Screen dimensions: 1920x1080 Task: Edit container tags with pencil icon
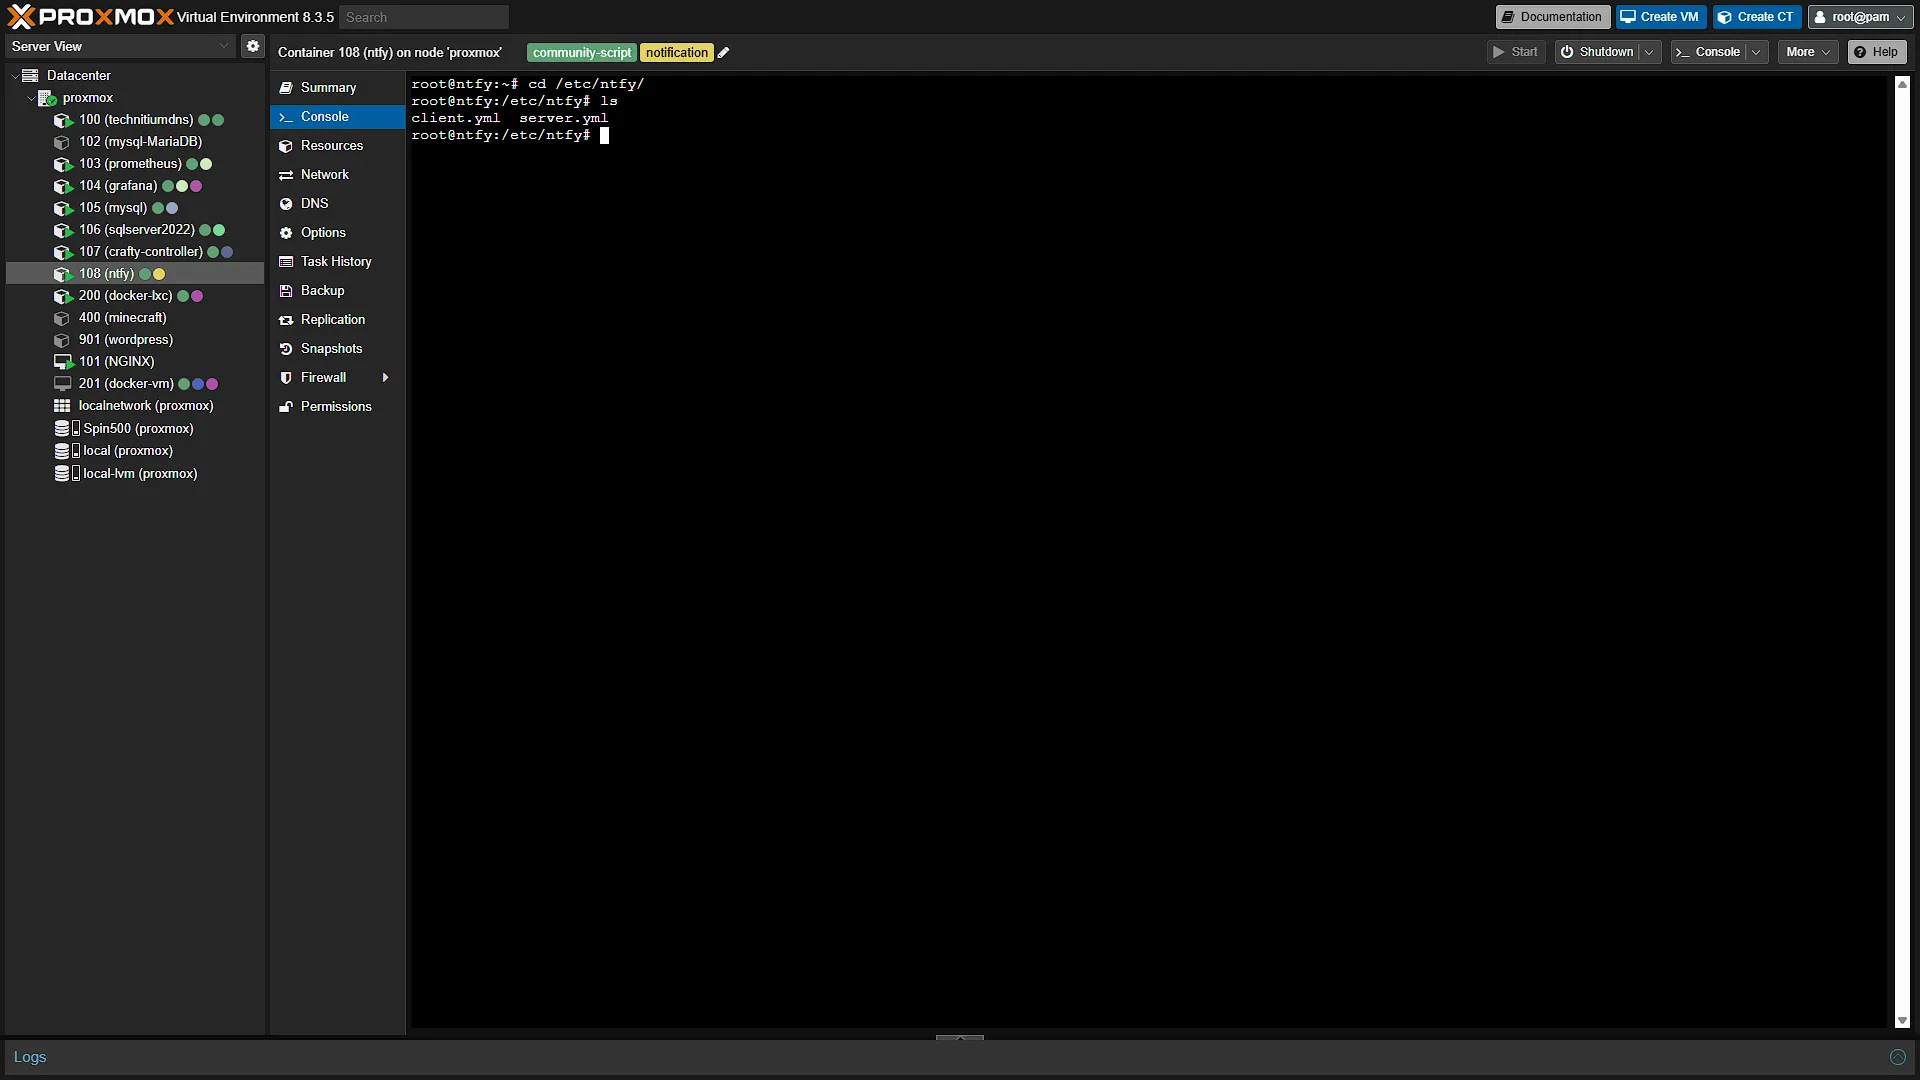tap(723, 53)
